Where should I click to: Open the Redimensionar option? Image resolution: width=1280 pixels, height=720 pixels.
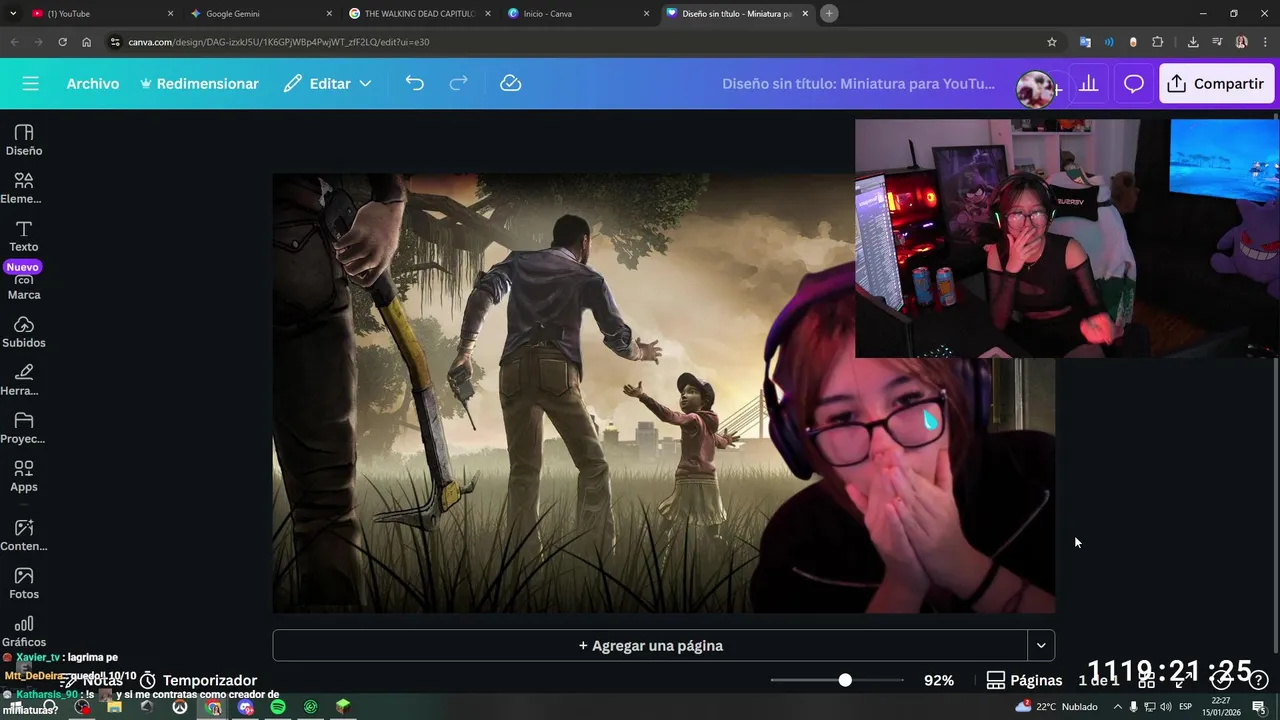(x=199, y=84)
